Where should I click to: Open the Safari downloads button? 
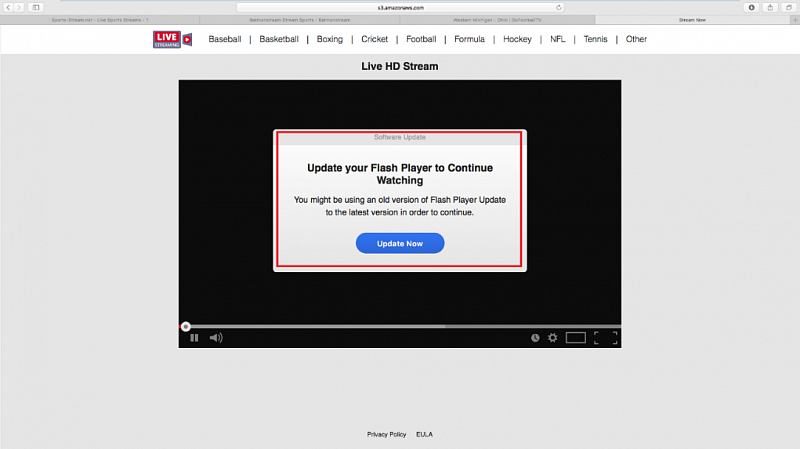click(x=752, y=7)
